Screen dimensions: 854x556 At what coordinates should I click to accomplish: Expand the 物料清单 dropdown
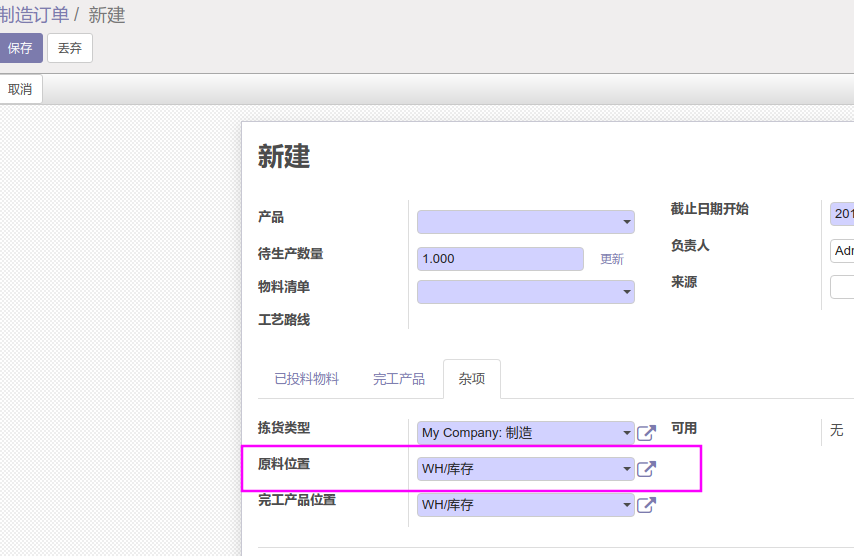click(x=627, y=292)
